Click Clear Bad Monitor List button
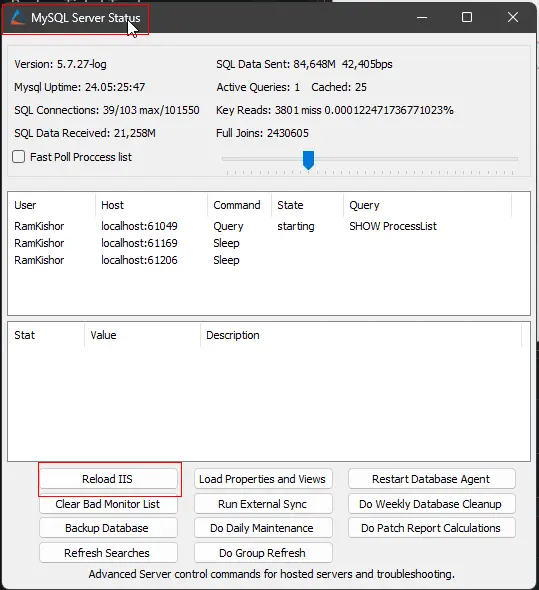Viewport: 539px width, 590px height. [108, 504]
